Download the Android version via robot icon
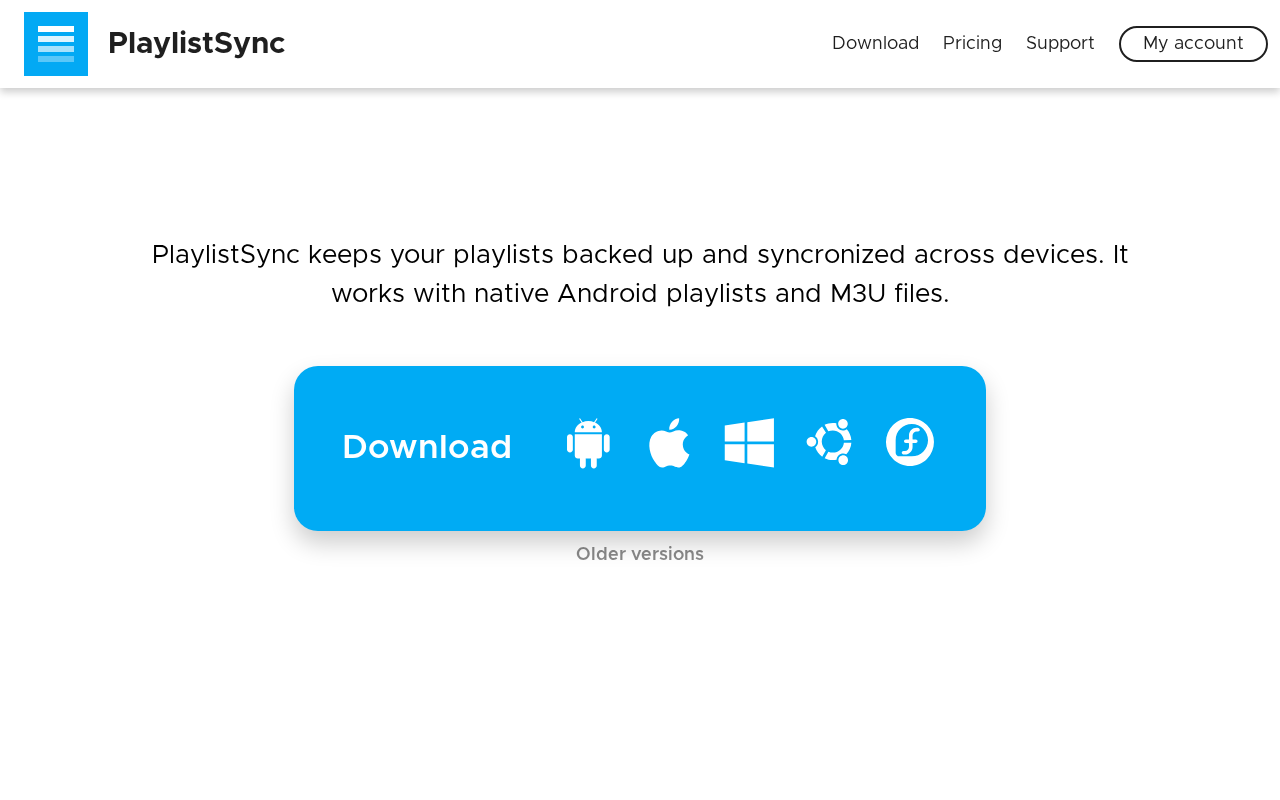Image resolution: width=1280 pixels, height=800 pixels. (588, 443)
